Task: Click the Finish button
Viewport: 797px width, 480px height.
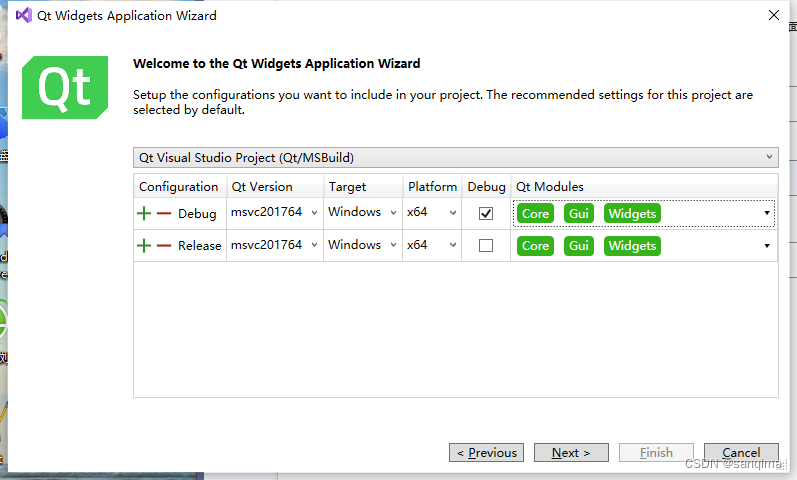Action: click(x=656, y=453)
